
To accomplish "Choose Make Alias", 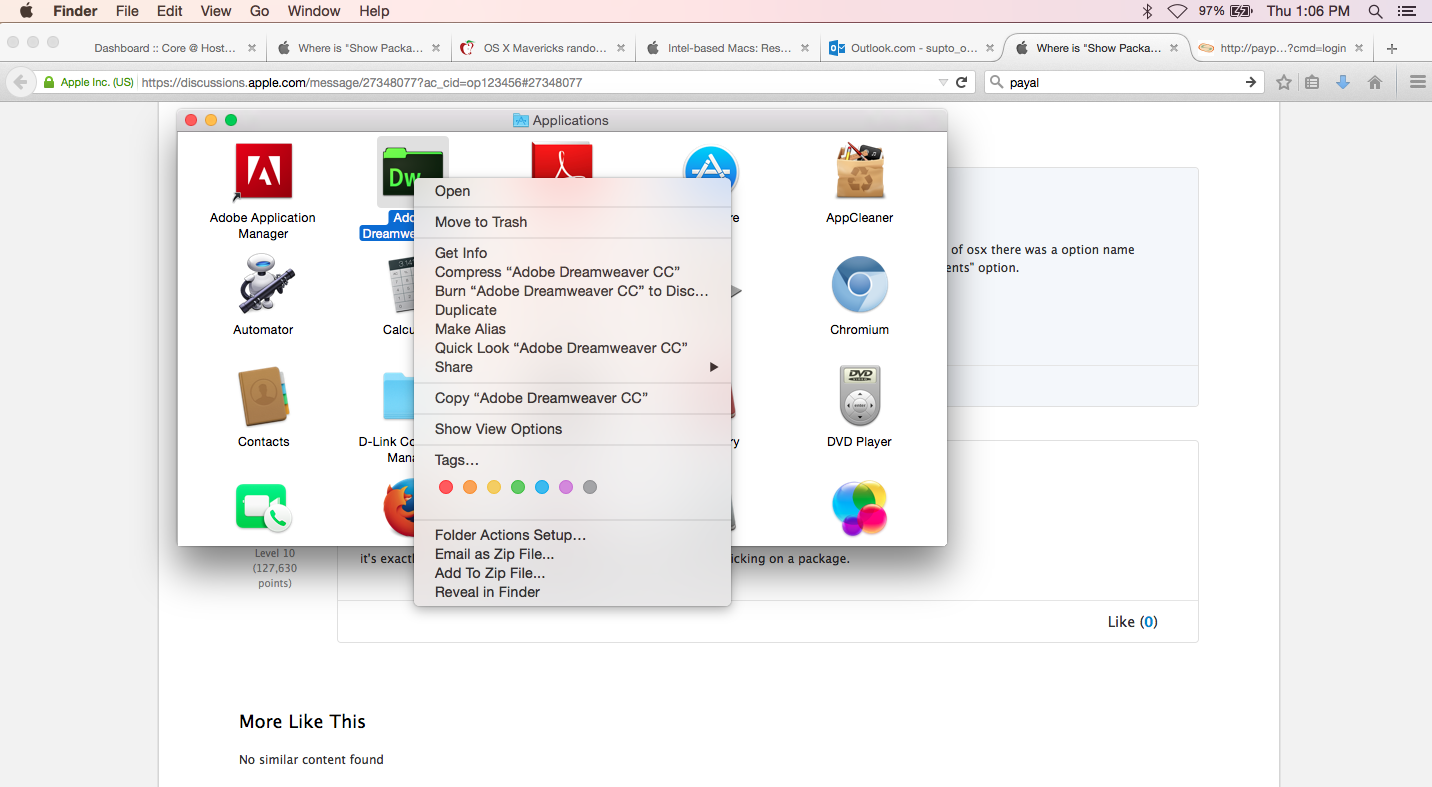I will [x=572, y=329].
